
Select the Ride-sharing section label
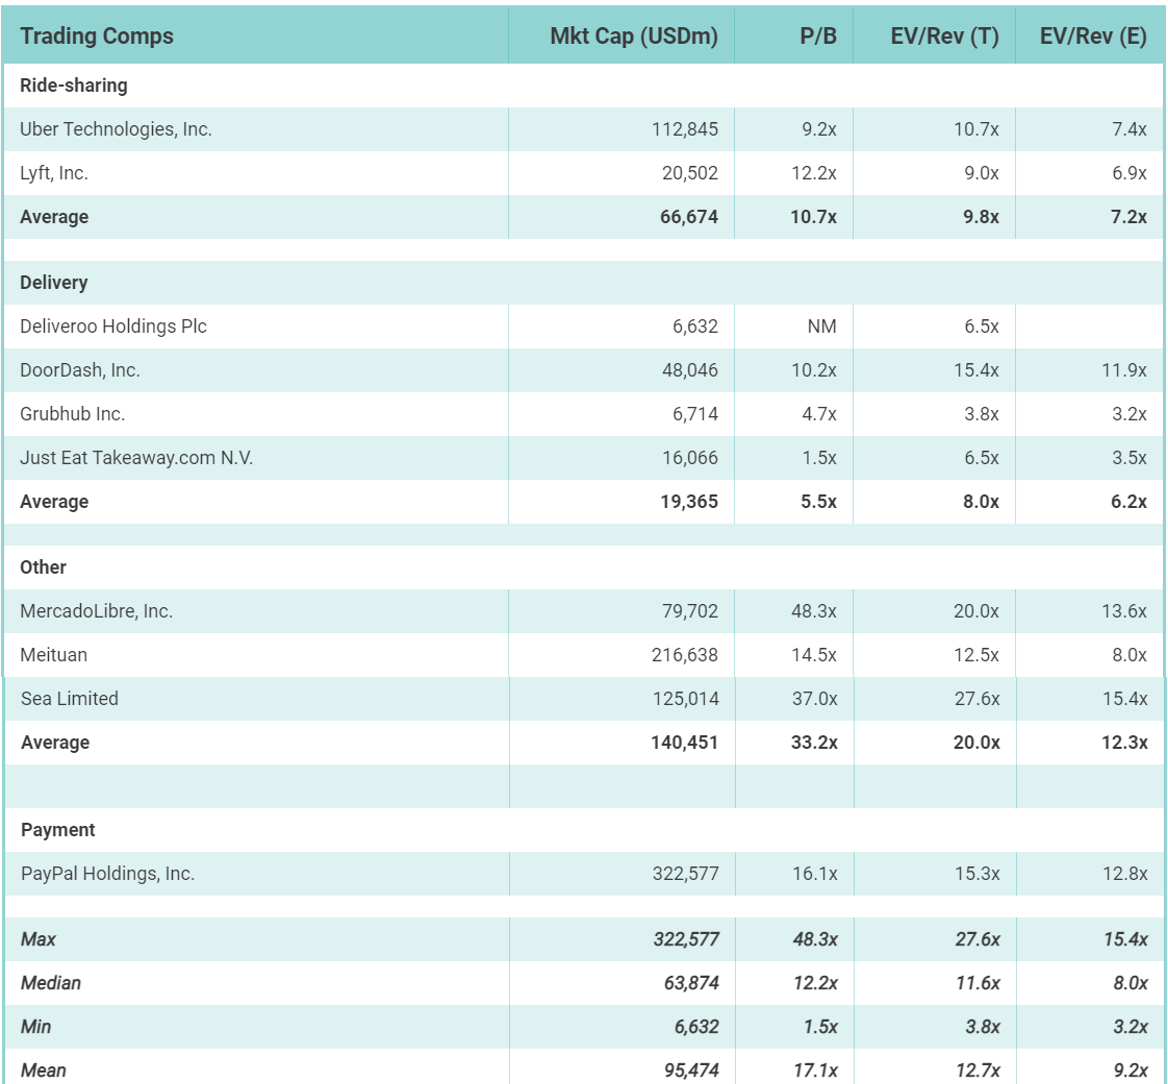74,86
